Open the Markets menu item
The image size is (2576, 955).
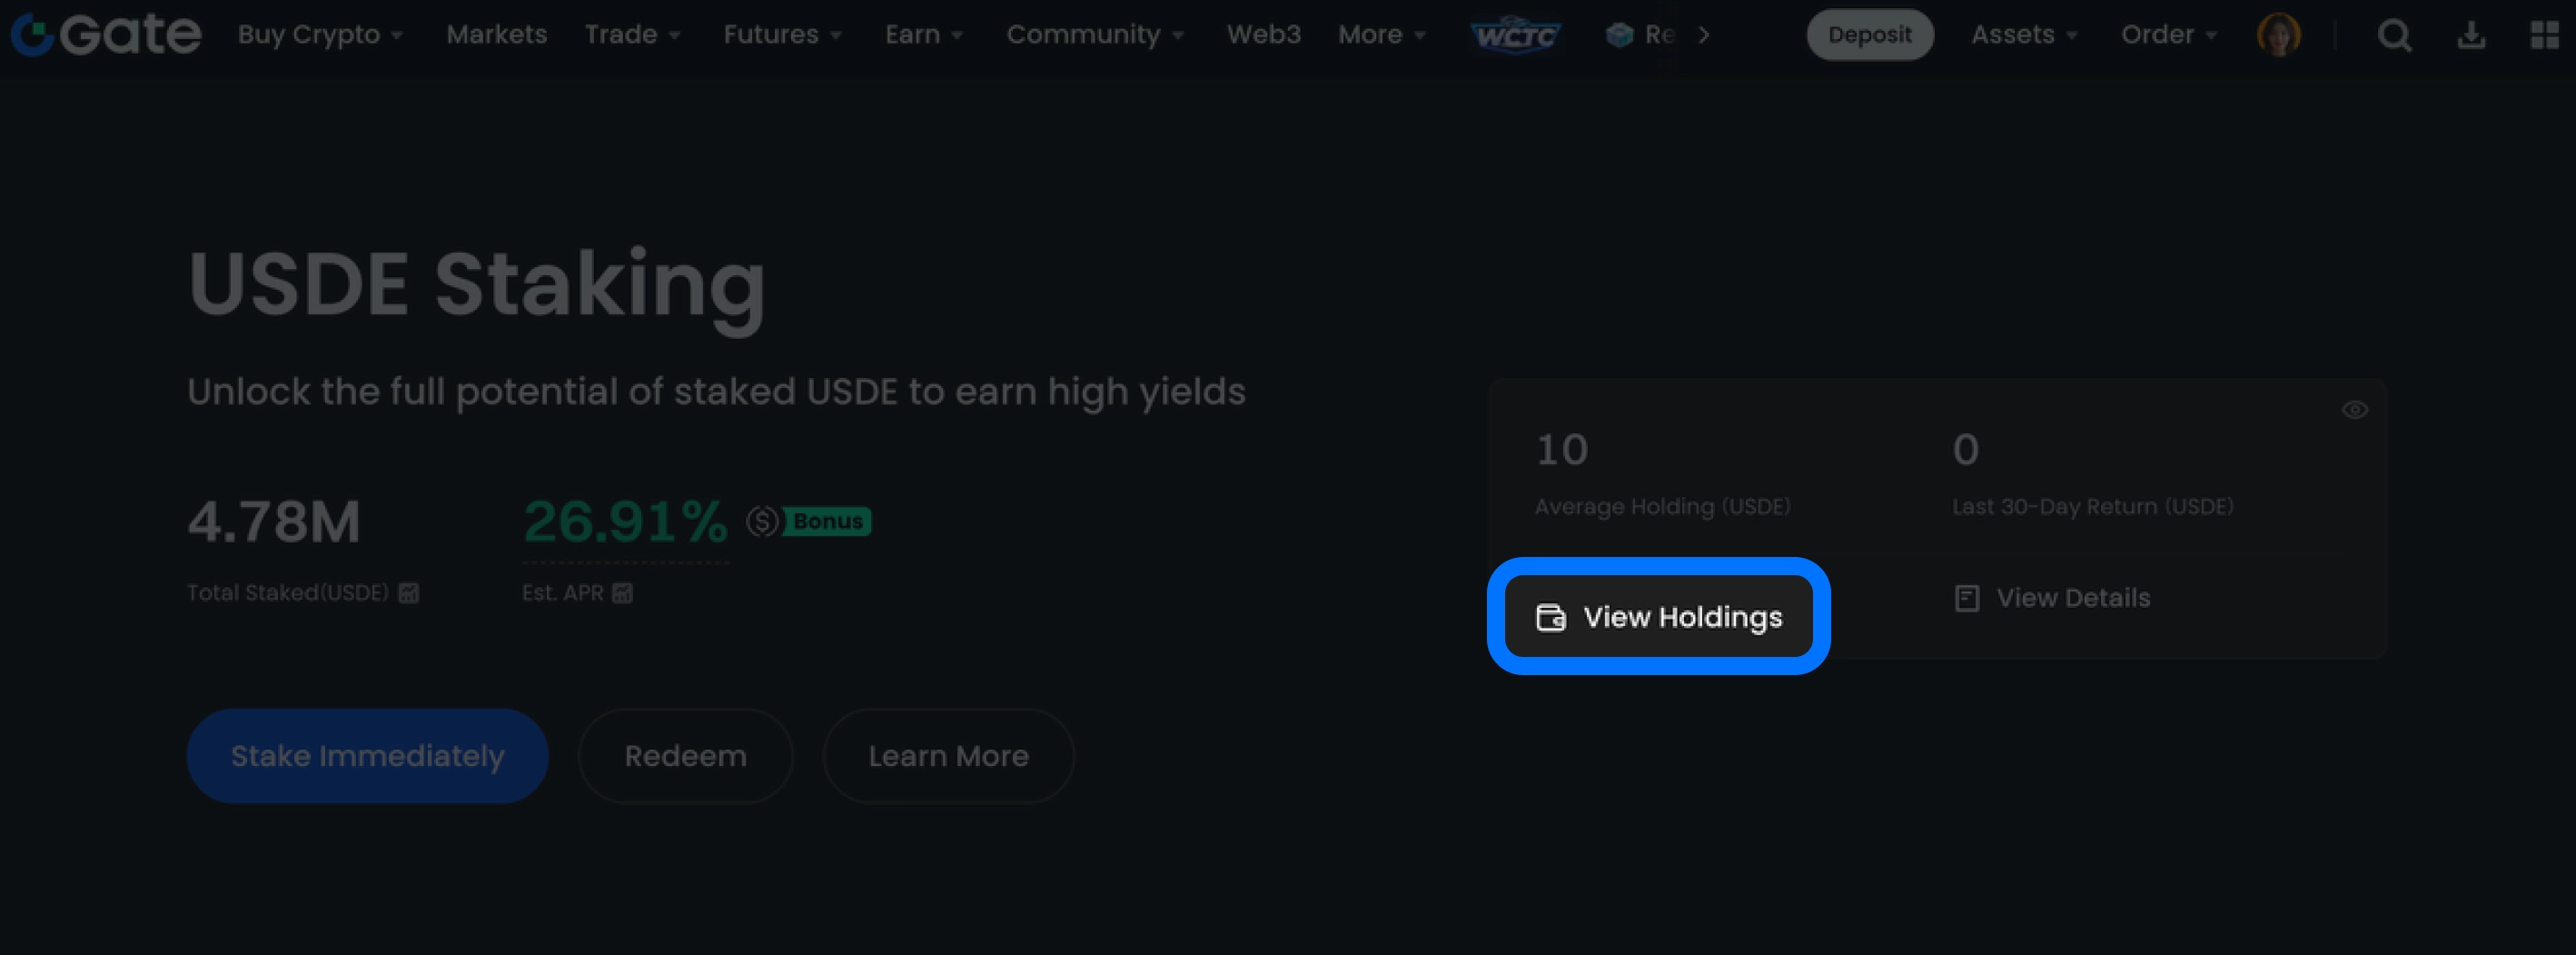[x=496, y=35]
